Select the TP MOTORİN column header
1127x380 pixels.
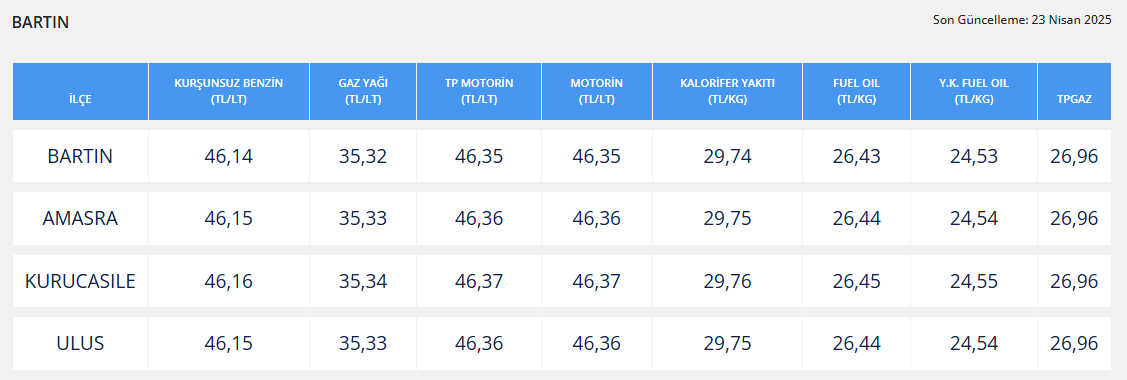[479, 91]
